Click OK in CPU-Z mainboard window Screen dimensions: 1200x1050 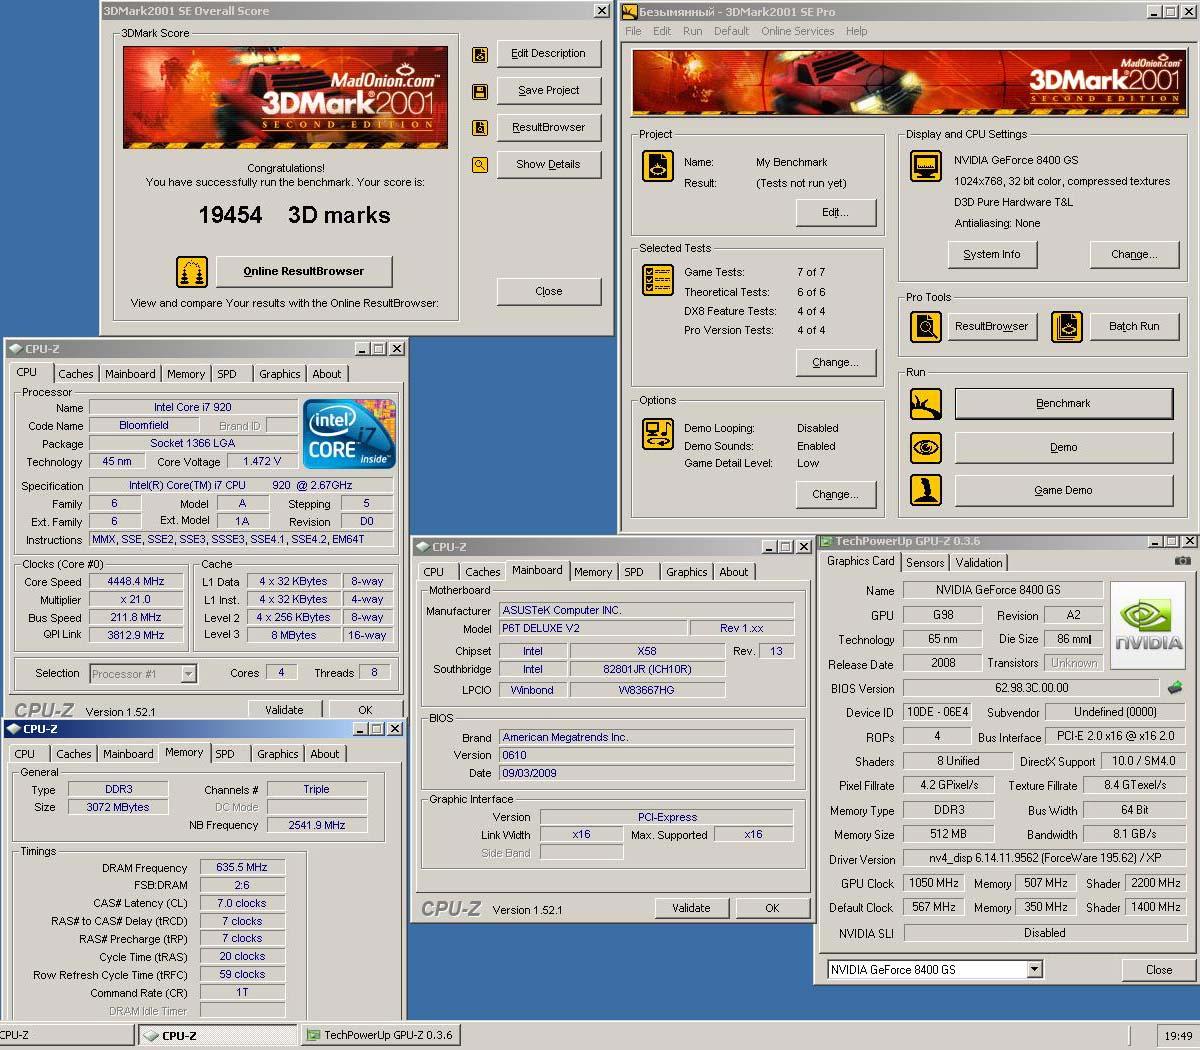click(x=772, y=908)
